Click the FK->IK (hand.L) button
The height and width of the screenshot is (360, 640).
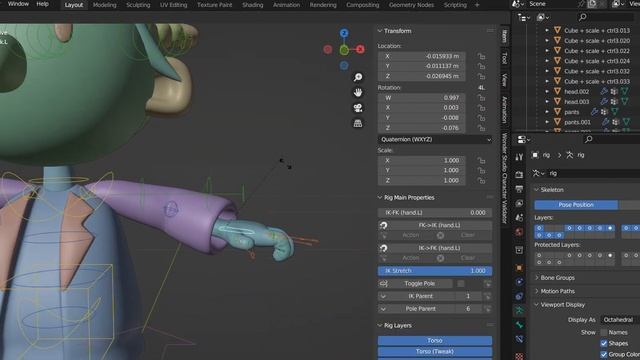(x=435, y=225)
